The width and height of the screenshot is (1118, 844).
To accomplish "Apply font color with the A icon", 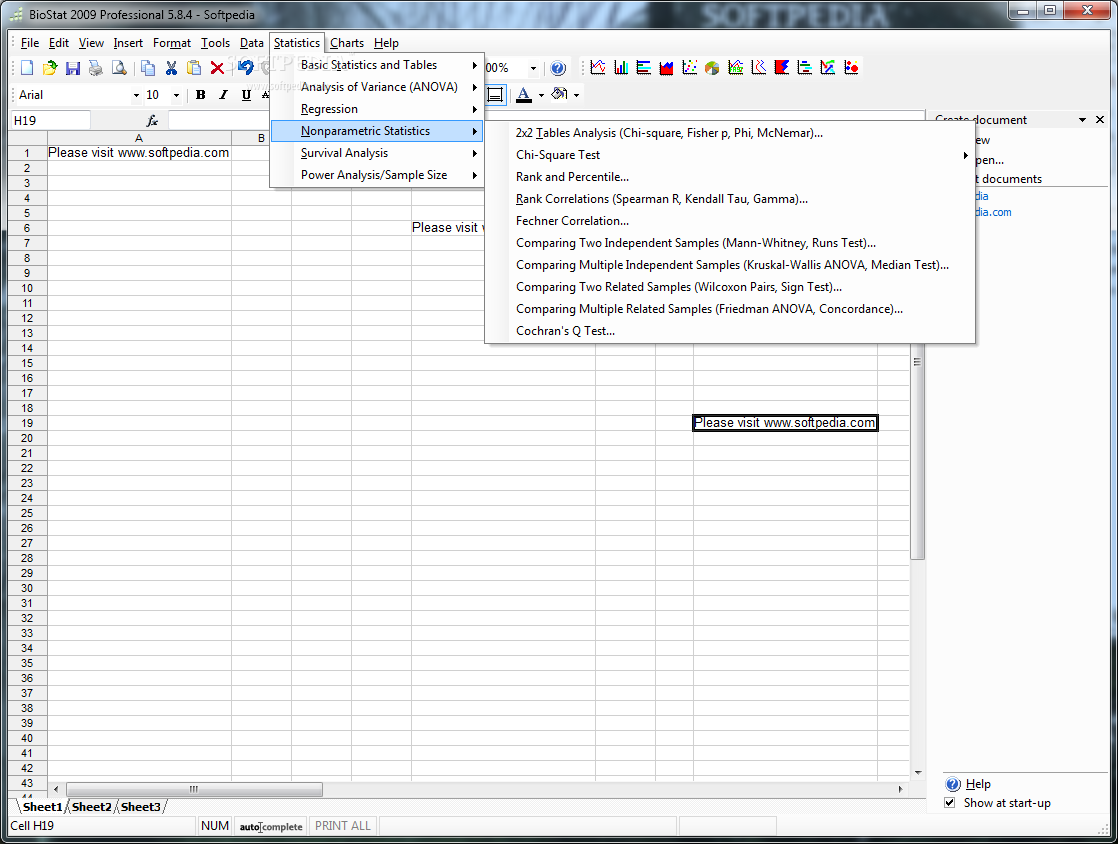I will [x=524, y=94].
